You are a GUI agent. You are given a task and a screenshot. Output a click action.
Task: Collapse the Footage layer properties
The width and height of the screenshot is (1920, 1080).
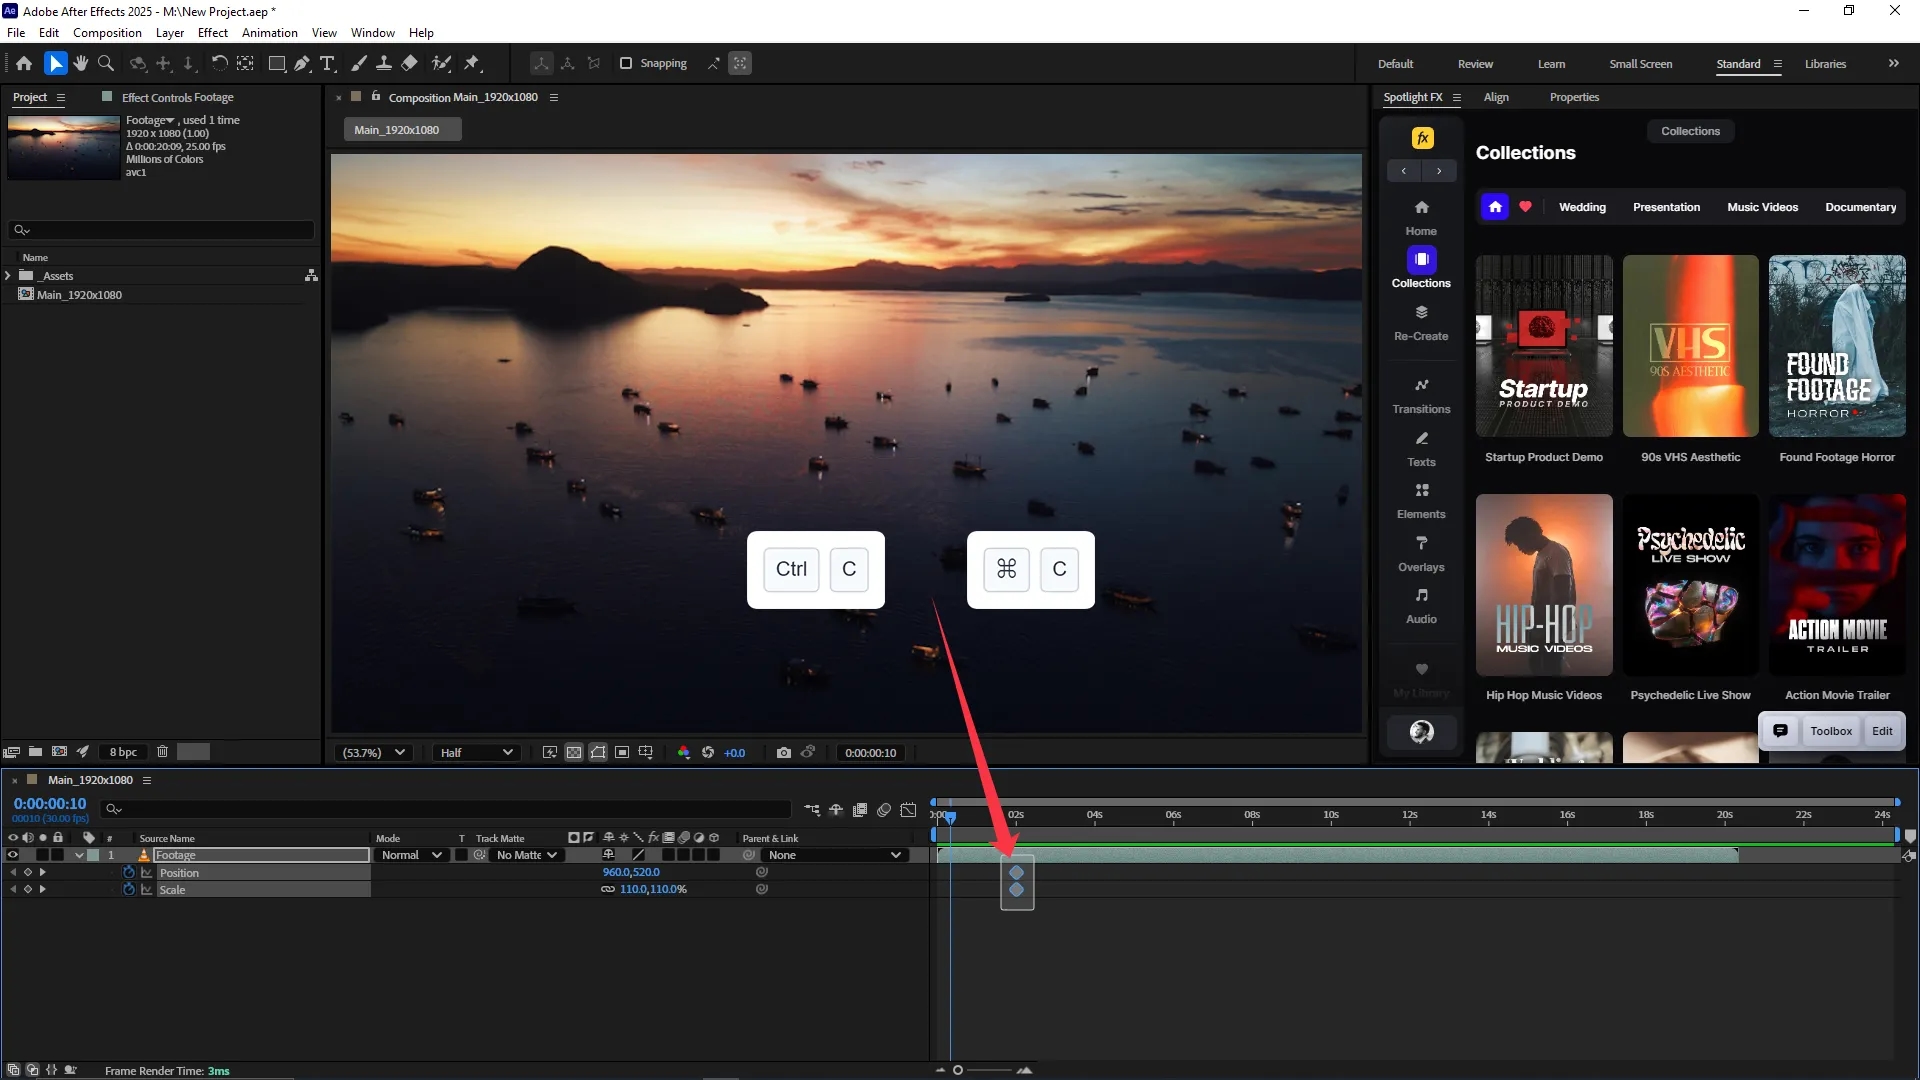coord(79,855)
